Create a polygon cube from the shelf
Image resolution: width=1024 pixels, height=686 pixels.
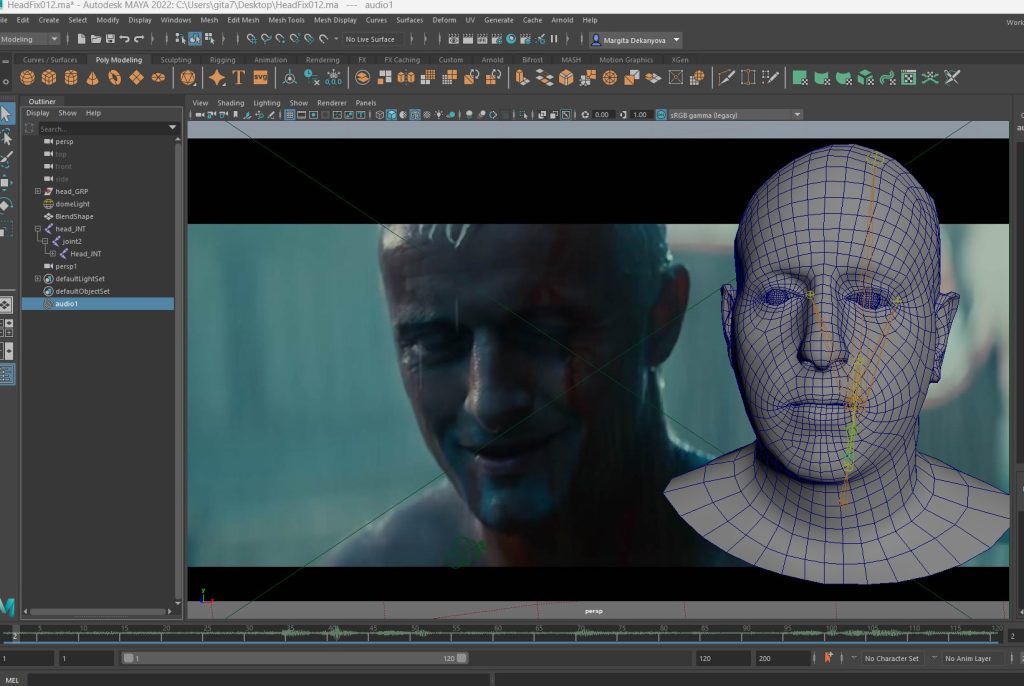click(x=49, y=78)
